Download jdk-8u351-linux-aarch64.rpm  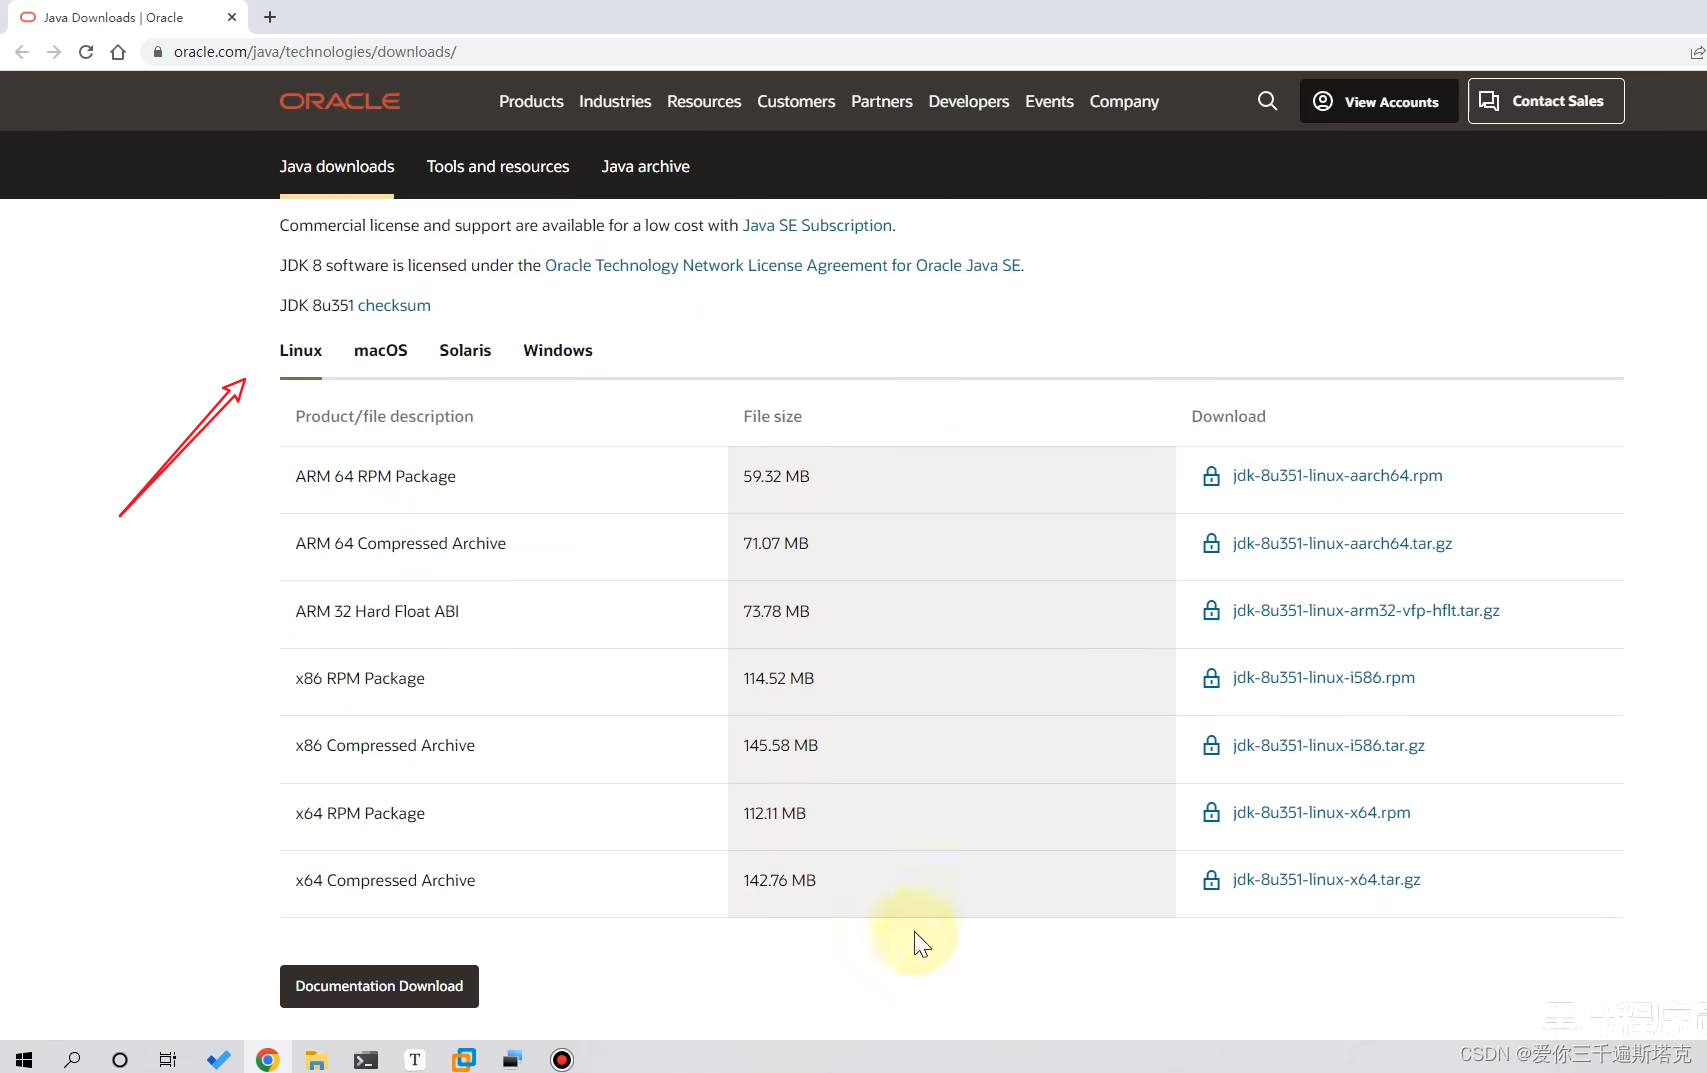click(1337, 475)
